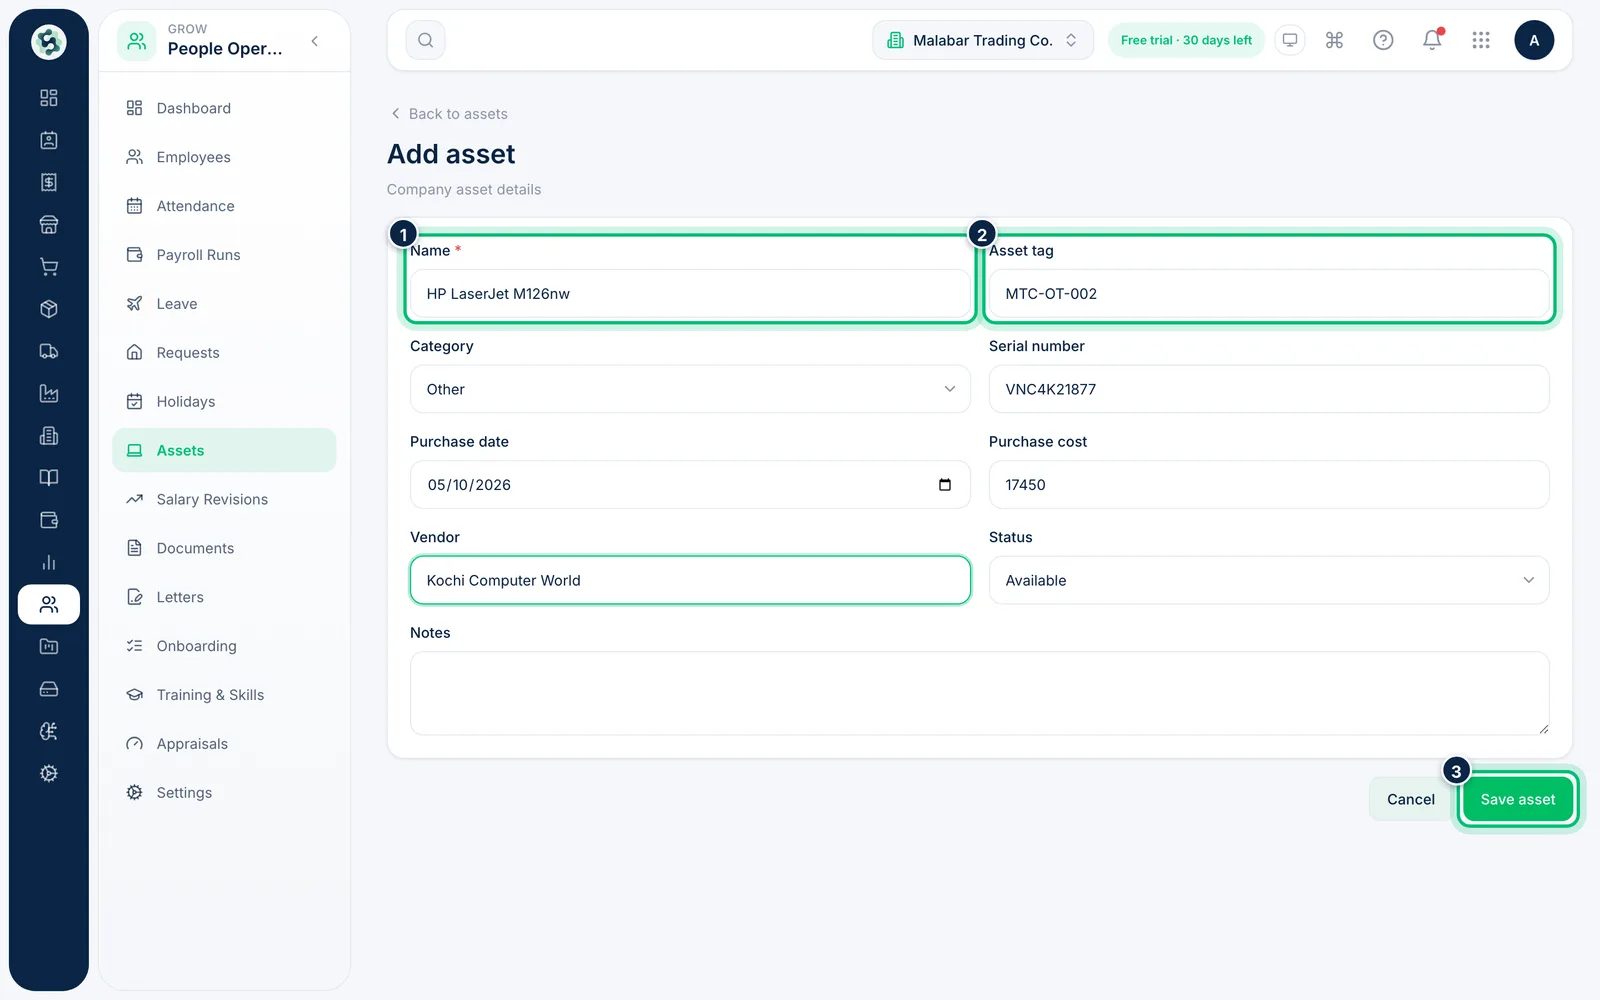Focus the Notes text area
The width and height of the screenshot is (1600, 1000).
pos(979,693)
